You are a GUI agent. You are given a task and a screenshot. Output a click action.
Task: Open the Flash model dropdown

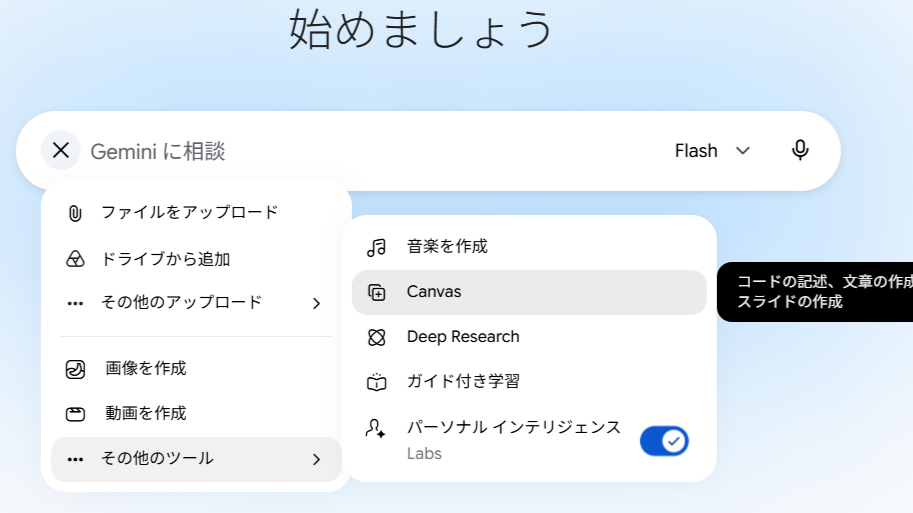click(712, 151)
